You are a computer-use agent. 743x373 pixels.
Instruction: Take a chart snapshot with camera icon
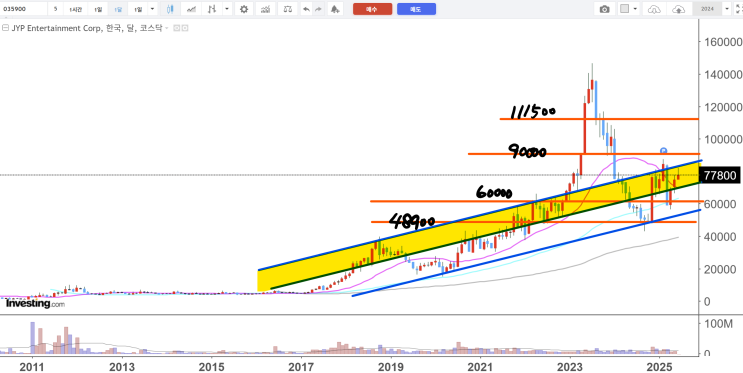pos(605,9)
